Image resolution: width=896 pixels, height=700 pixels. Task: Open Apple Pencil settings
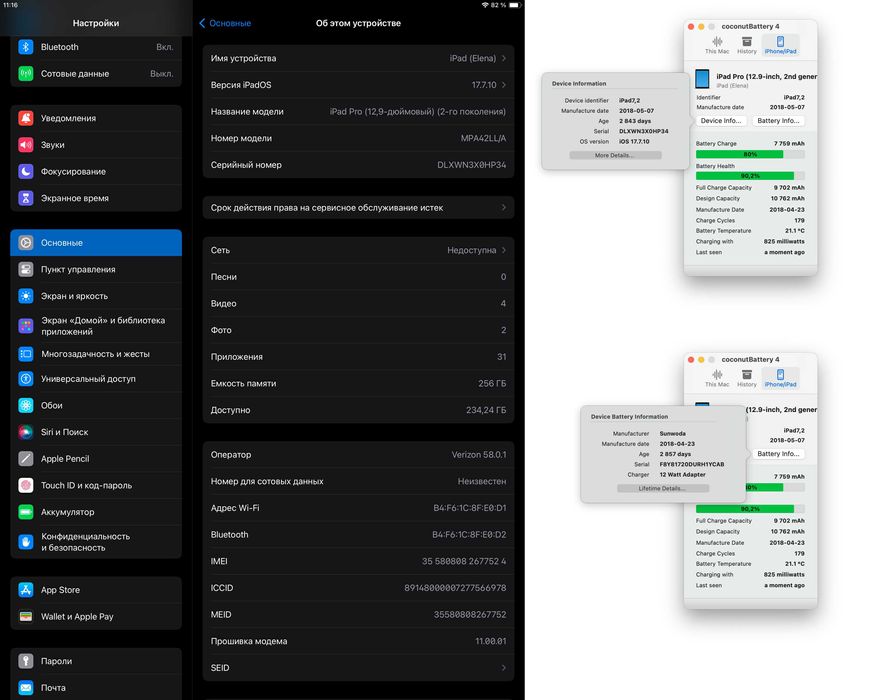[x=96, y=459]
